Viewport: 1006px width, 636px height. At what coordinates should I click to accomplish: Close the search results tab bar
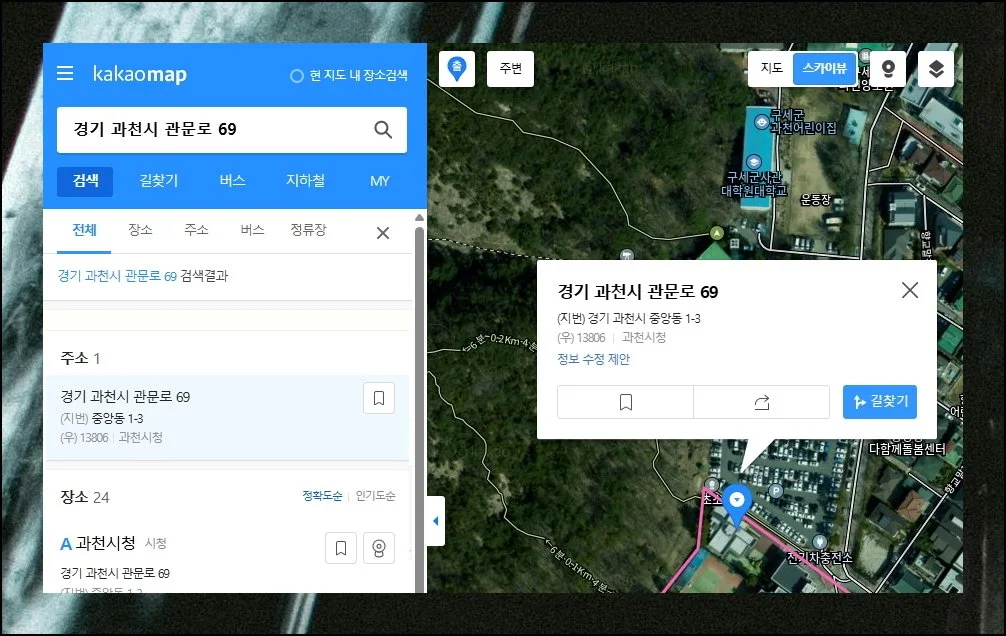point(382,233)
